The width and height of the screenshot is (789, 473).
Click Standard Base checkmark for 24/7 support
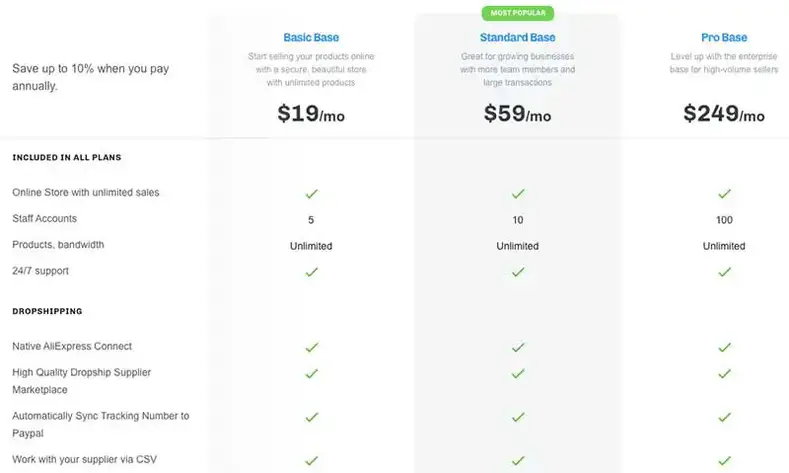pos(518,272)
